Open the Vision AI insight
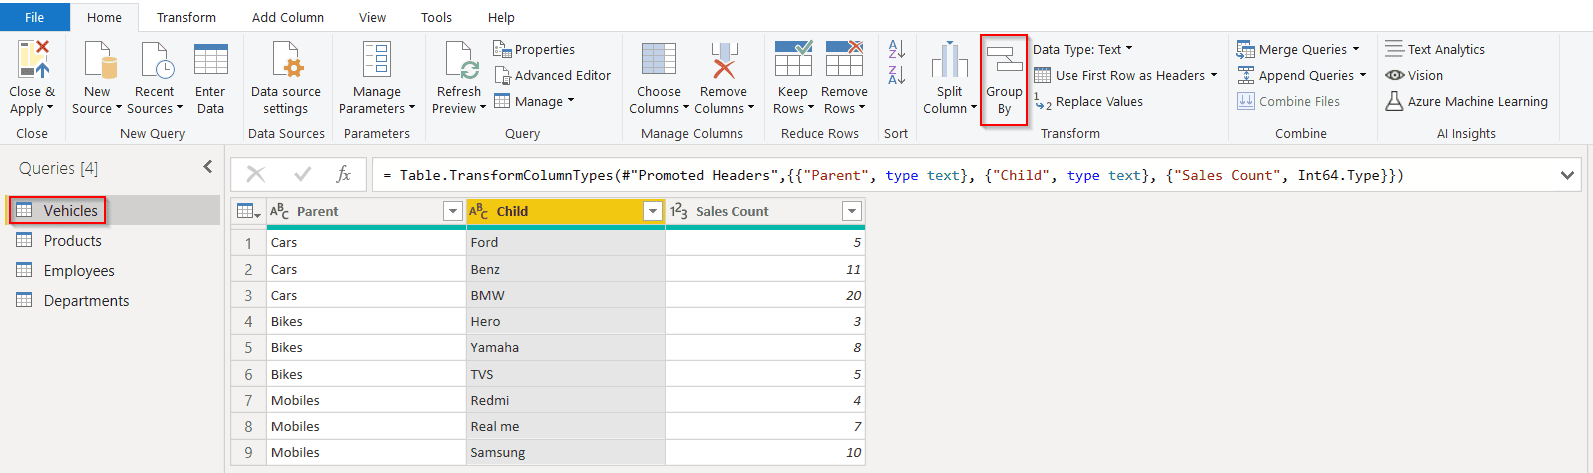The height and width of the screenshot is (473, 1593). click(1414, 75)
